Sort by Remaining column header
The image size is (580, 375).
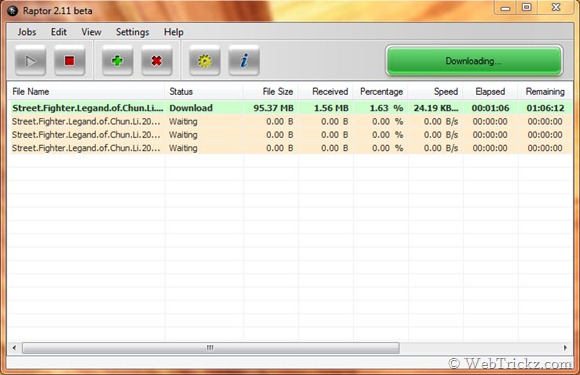pos(545,91)
